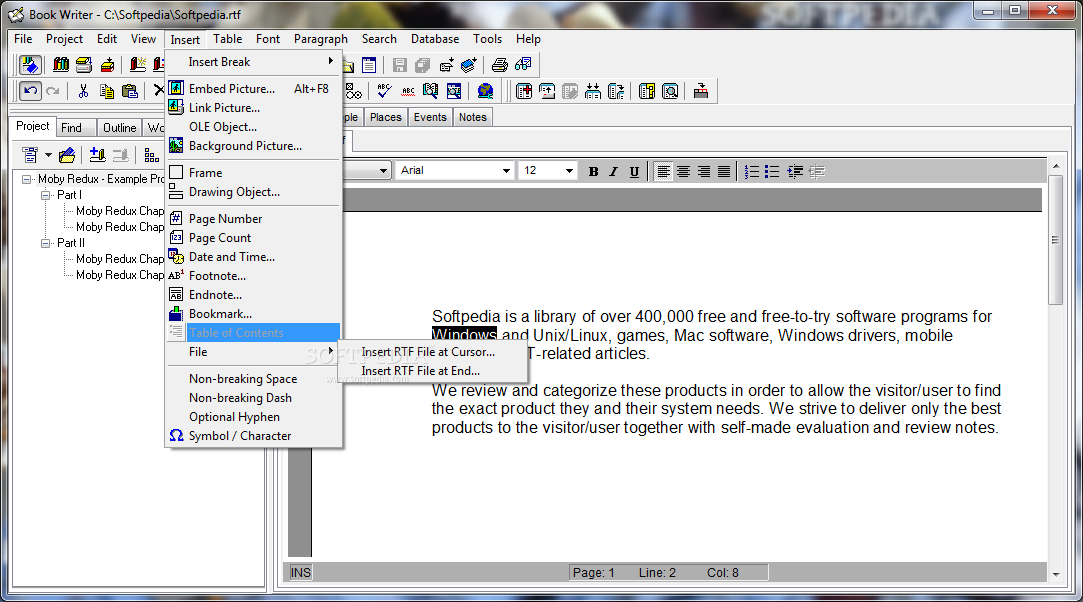Click the row of books toolbar icon
The image size is (1083, 602).
tap(61, 65)
